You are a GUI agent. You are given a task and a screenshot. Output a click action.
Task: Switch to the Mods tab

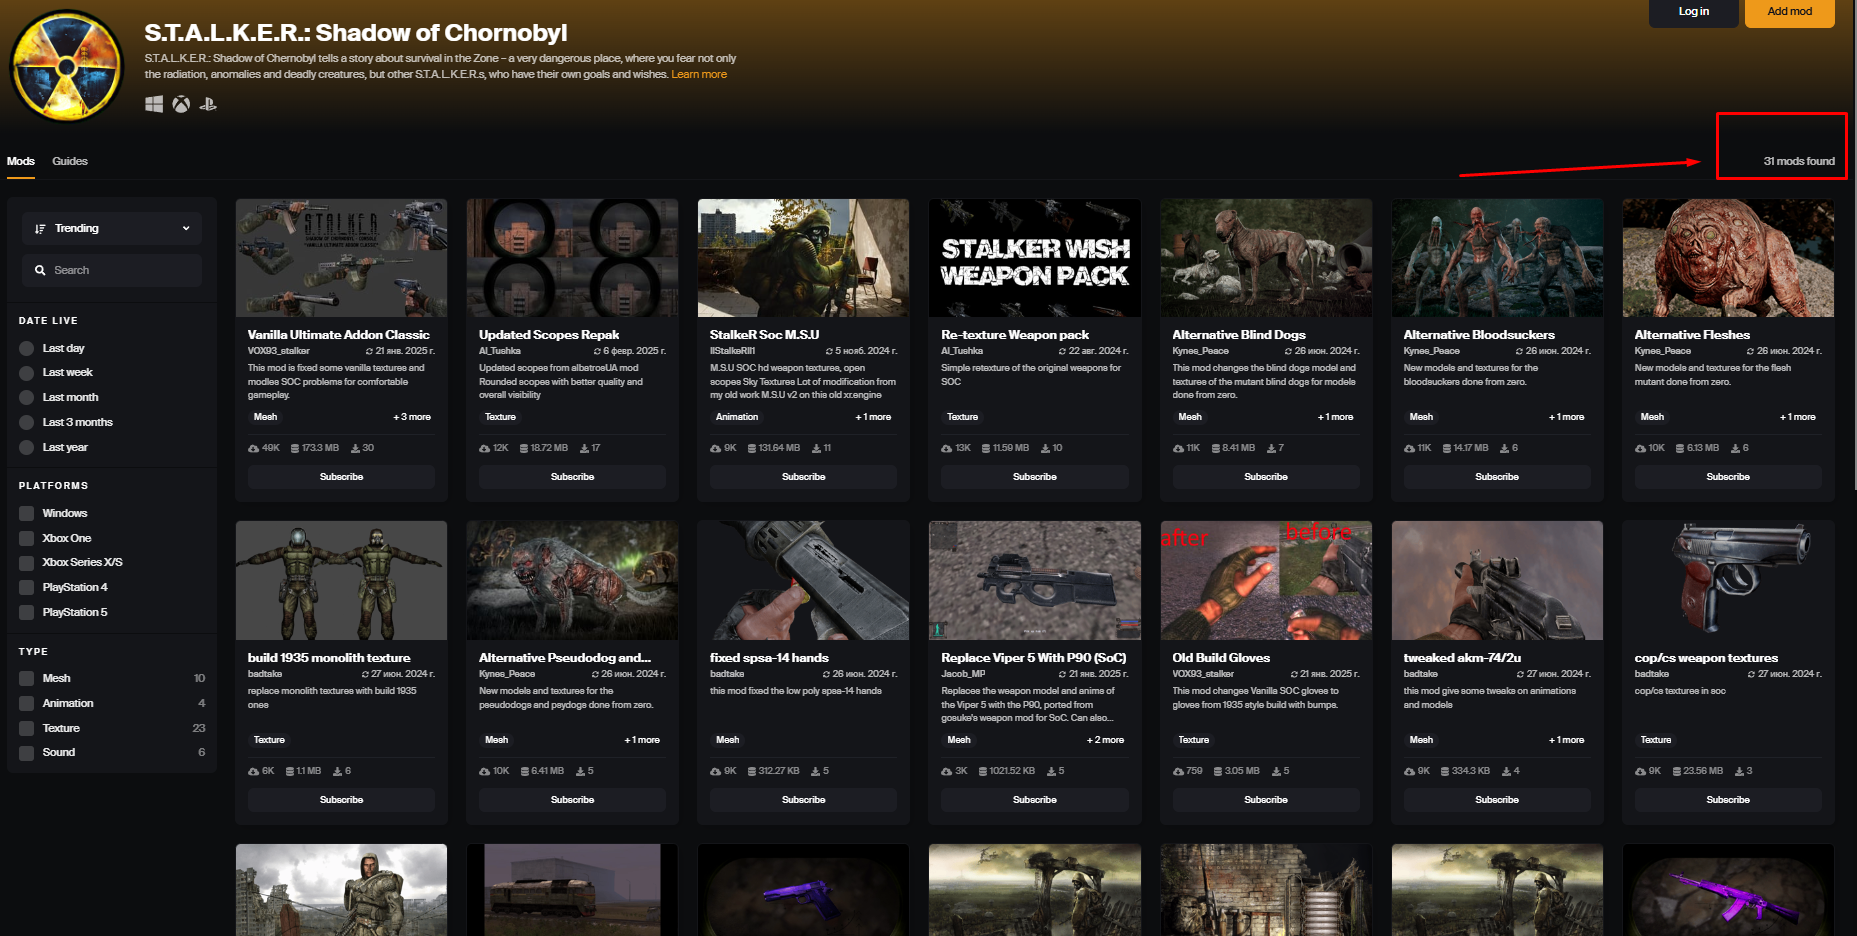tap(21, 161)
